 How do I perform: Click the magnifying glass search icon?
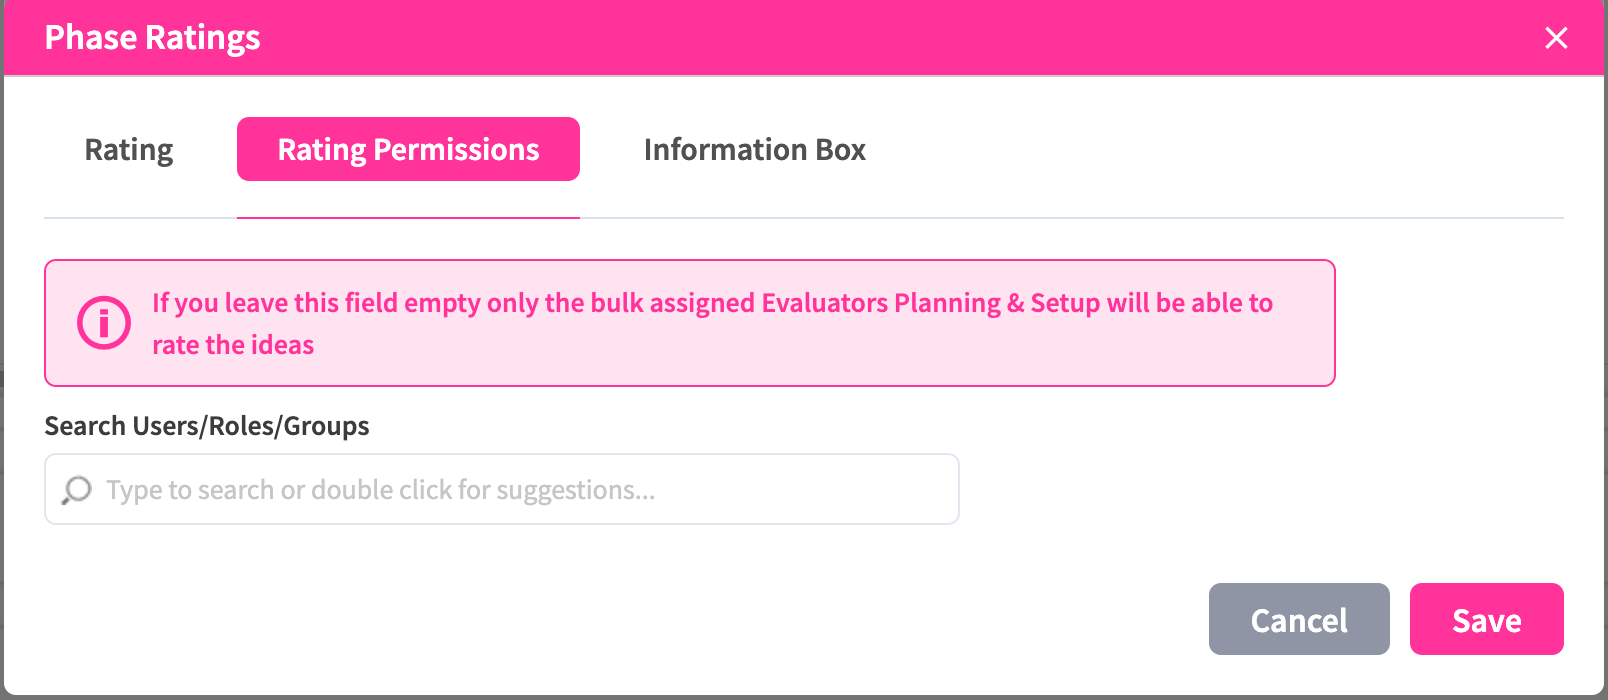77,490
